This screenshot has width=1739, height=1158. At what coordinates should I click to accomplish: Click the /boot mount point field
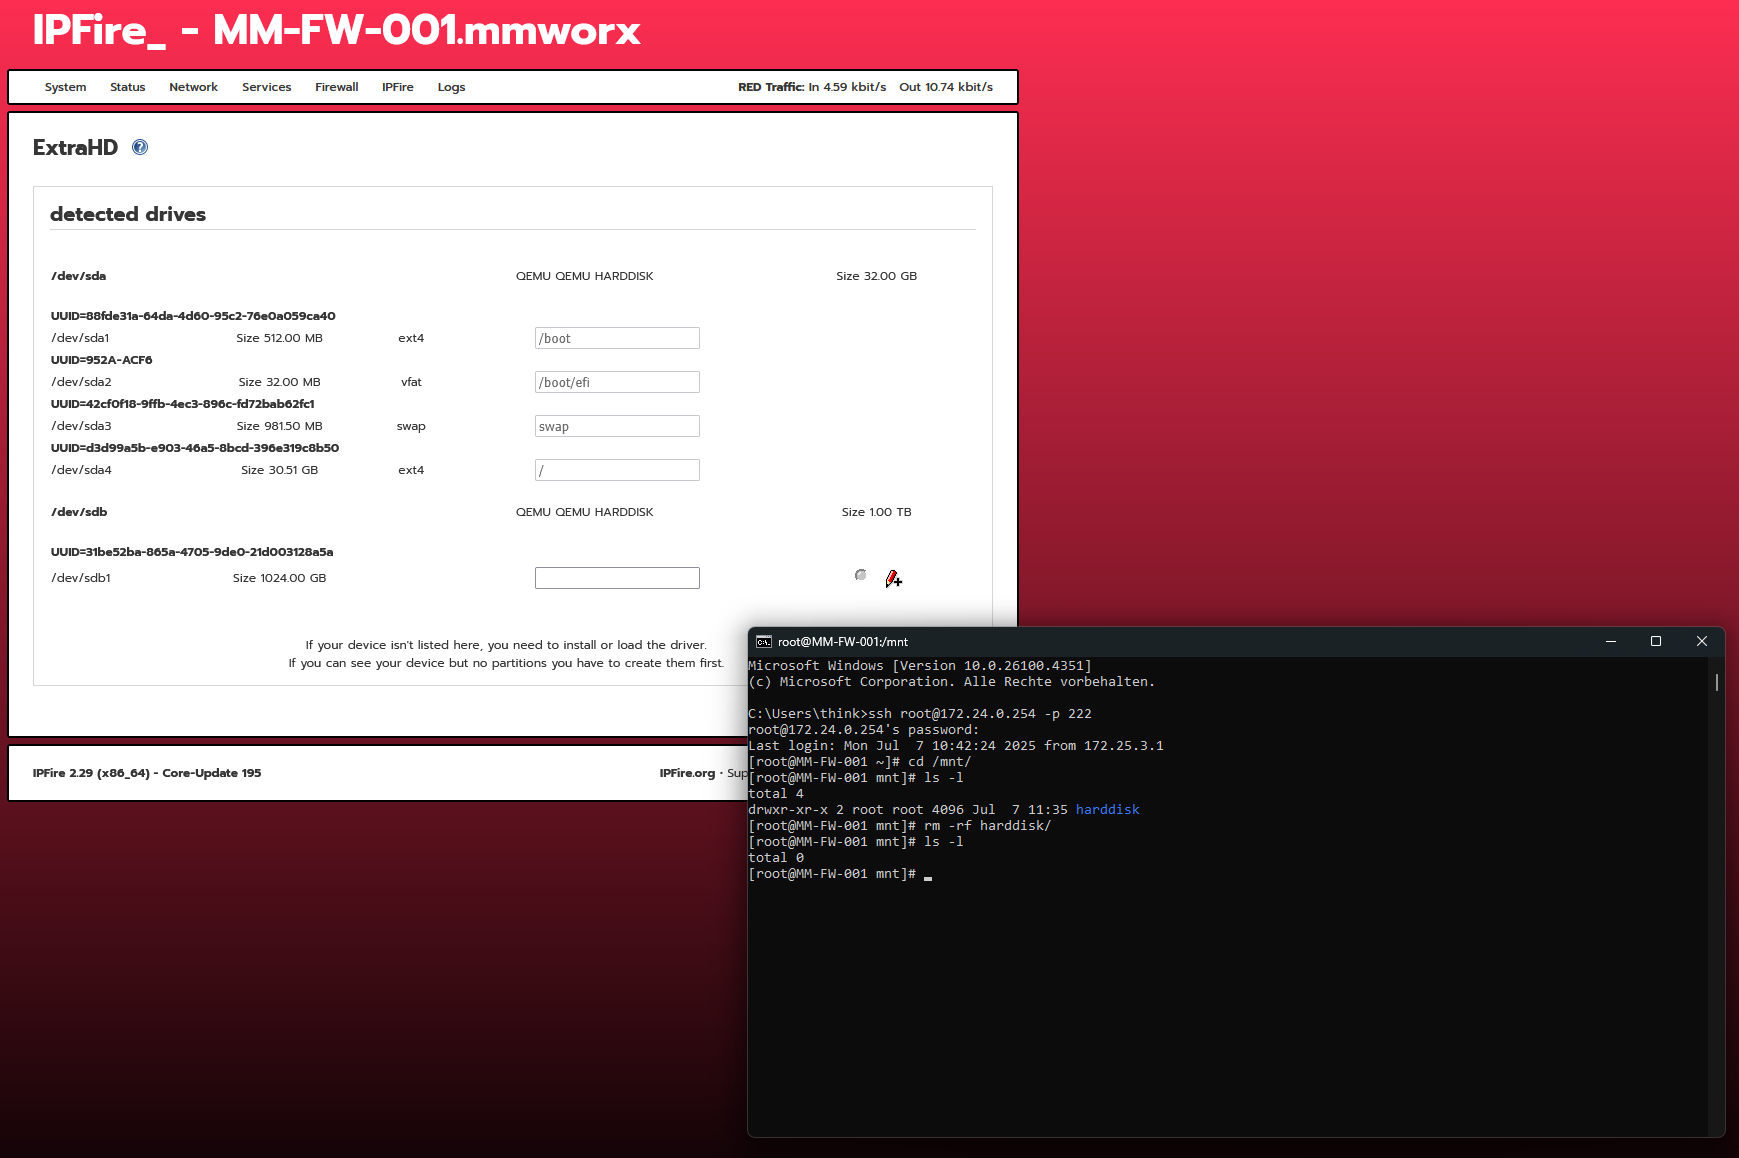pyautogui.click(x=617, y=338)
